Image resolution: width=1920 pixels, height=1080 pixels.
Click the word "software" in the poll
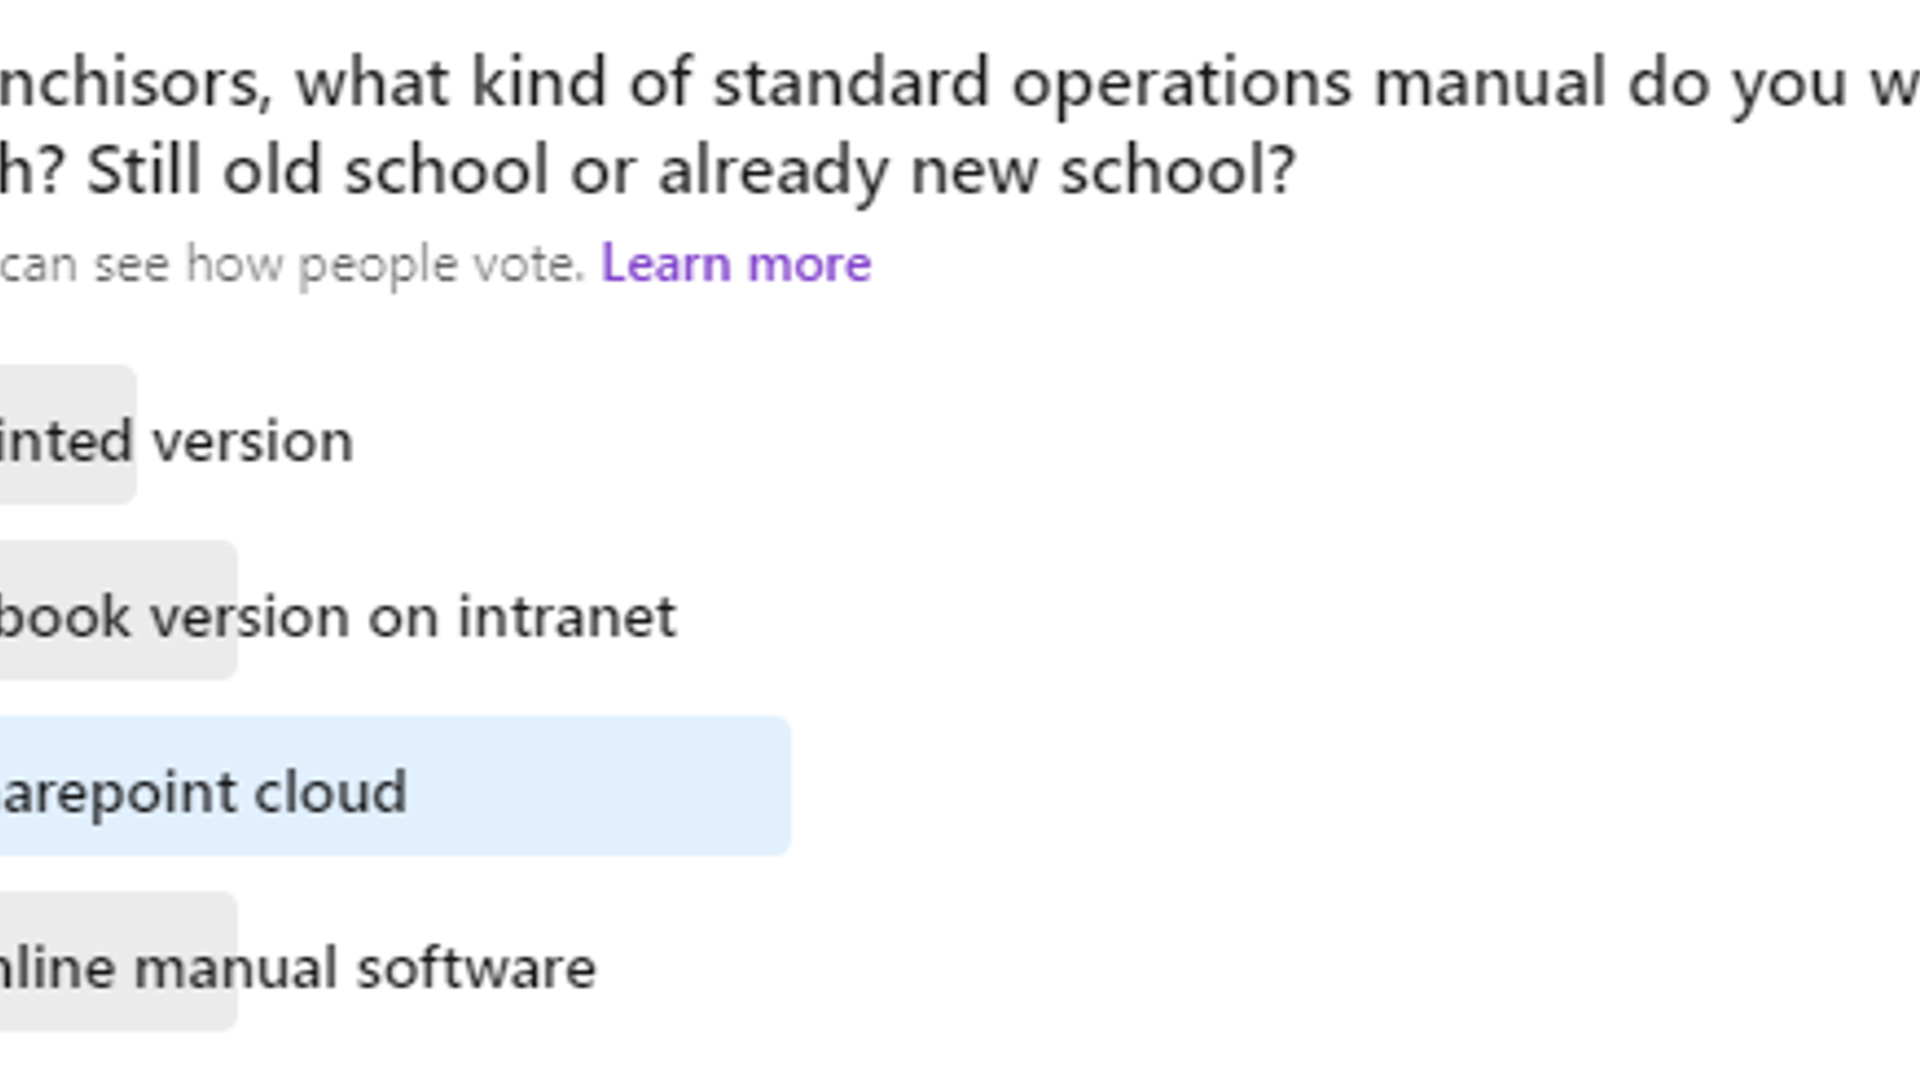click(x=477, y=968)
